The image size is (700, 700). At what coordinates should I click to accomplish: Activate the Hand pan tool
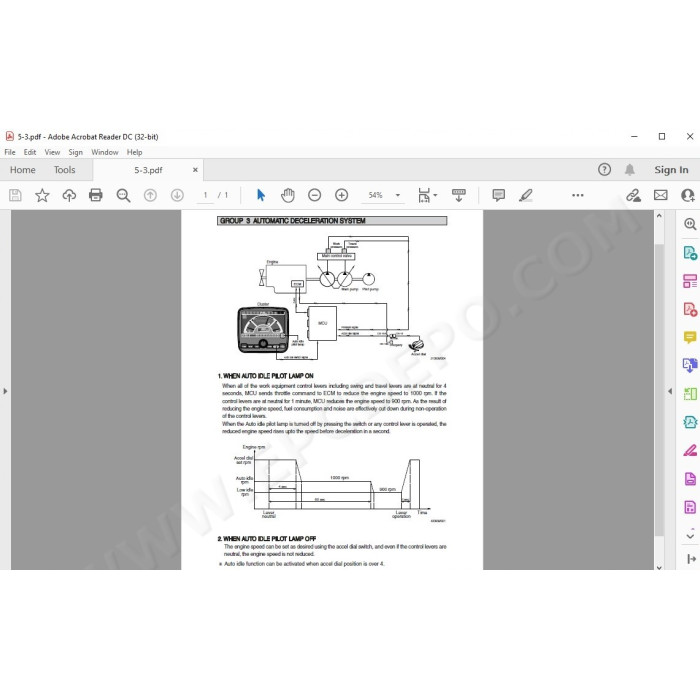pos(288,195)
